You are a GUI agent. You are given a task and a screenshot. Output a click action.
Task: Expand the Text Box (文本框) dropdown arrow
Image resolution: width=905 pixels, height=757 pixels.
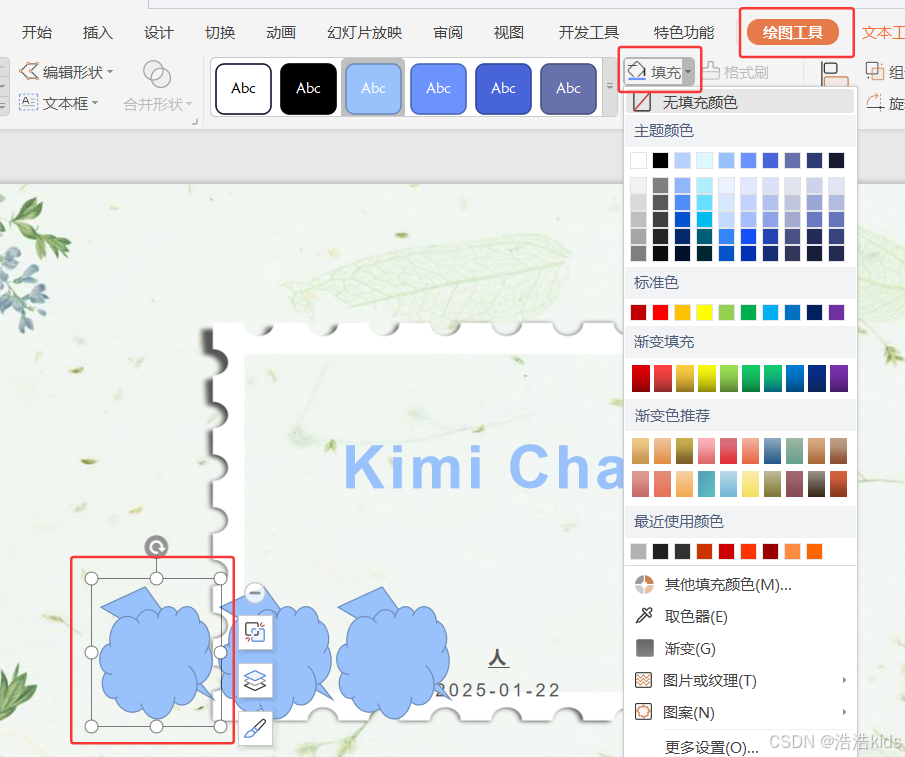point(95,103)
